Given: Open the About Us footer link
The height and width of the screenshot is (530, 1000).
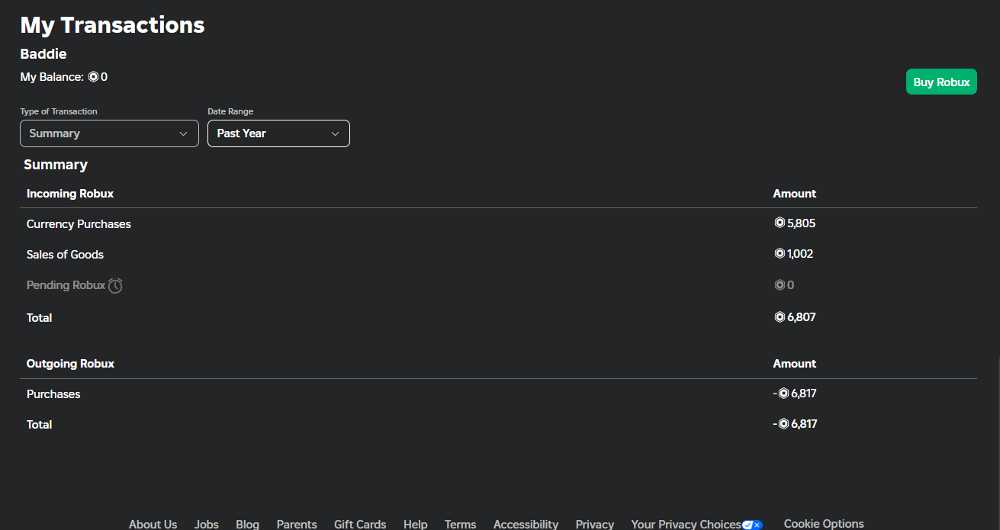Looking at the screenshot, I should [153, 524].
